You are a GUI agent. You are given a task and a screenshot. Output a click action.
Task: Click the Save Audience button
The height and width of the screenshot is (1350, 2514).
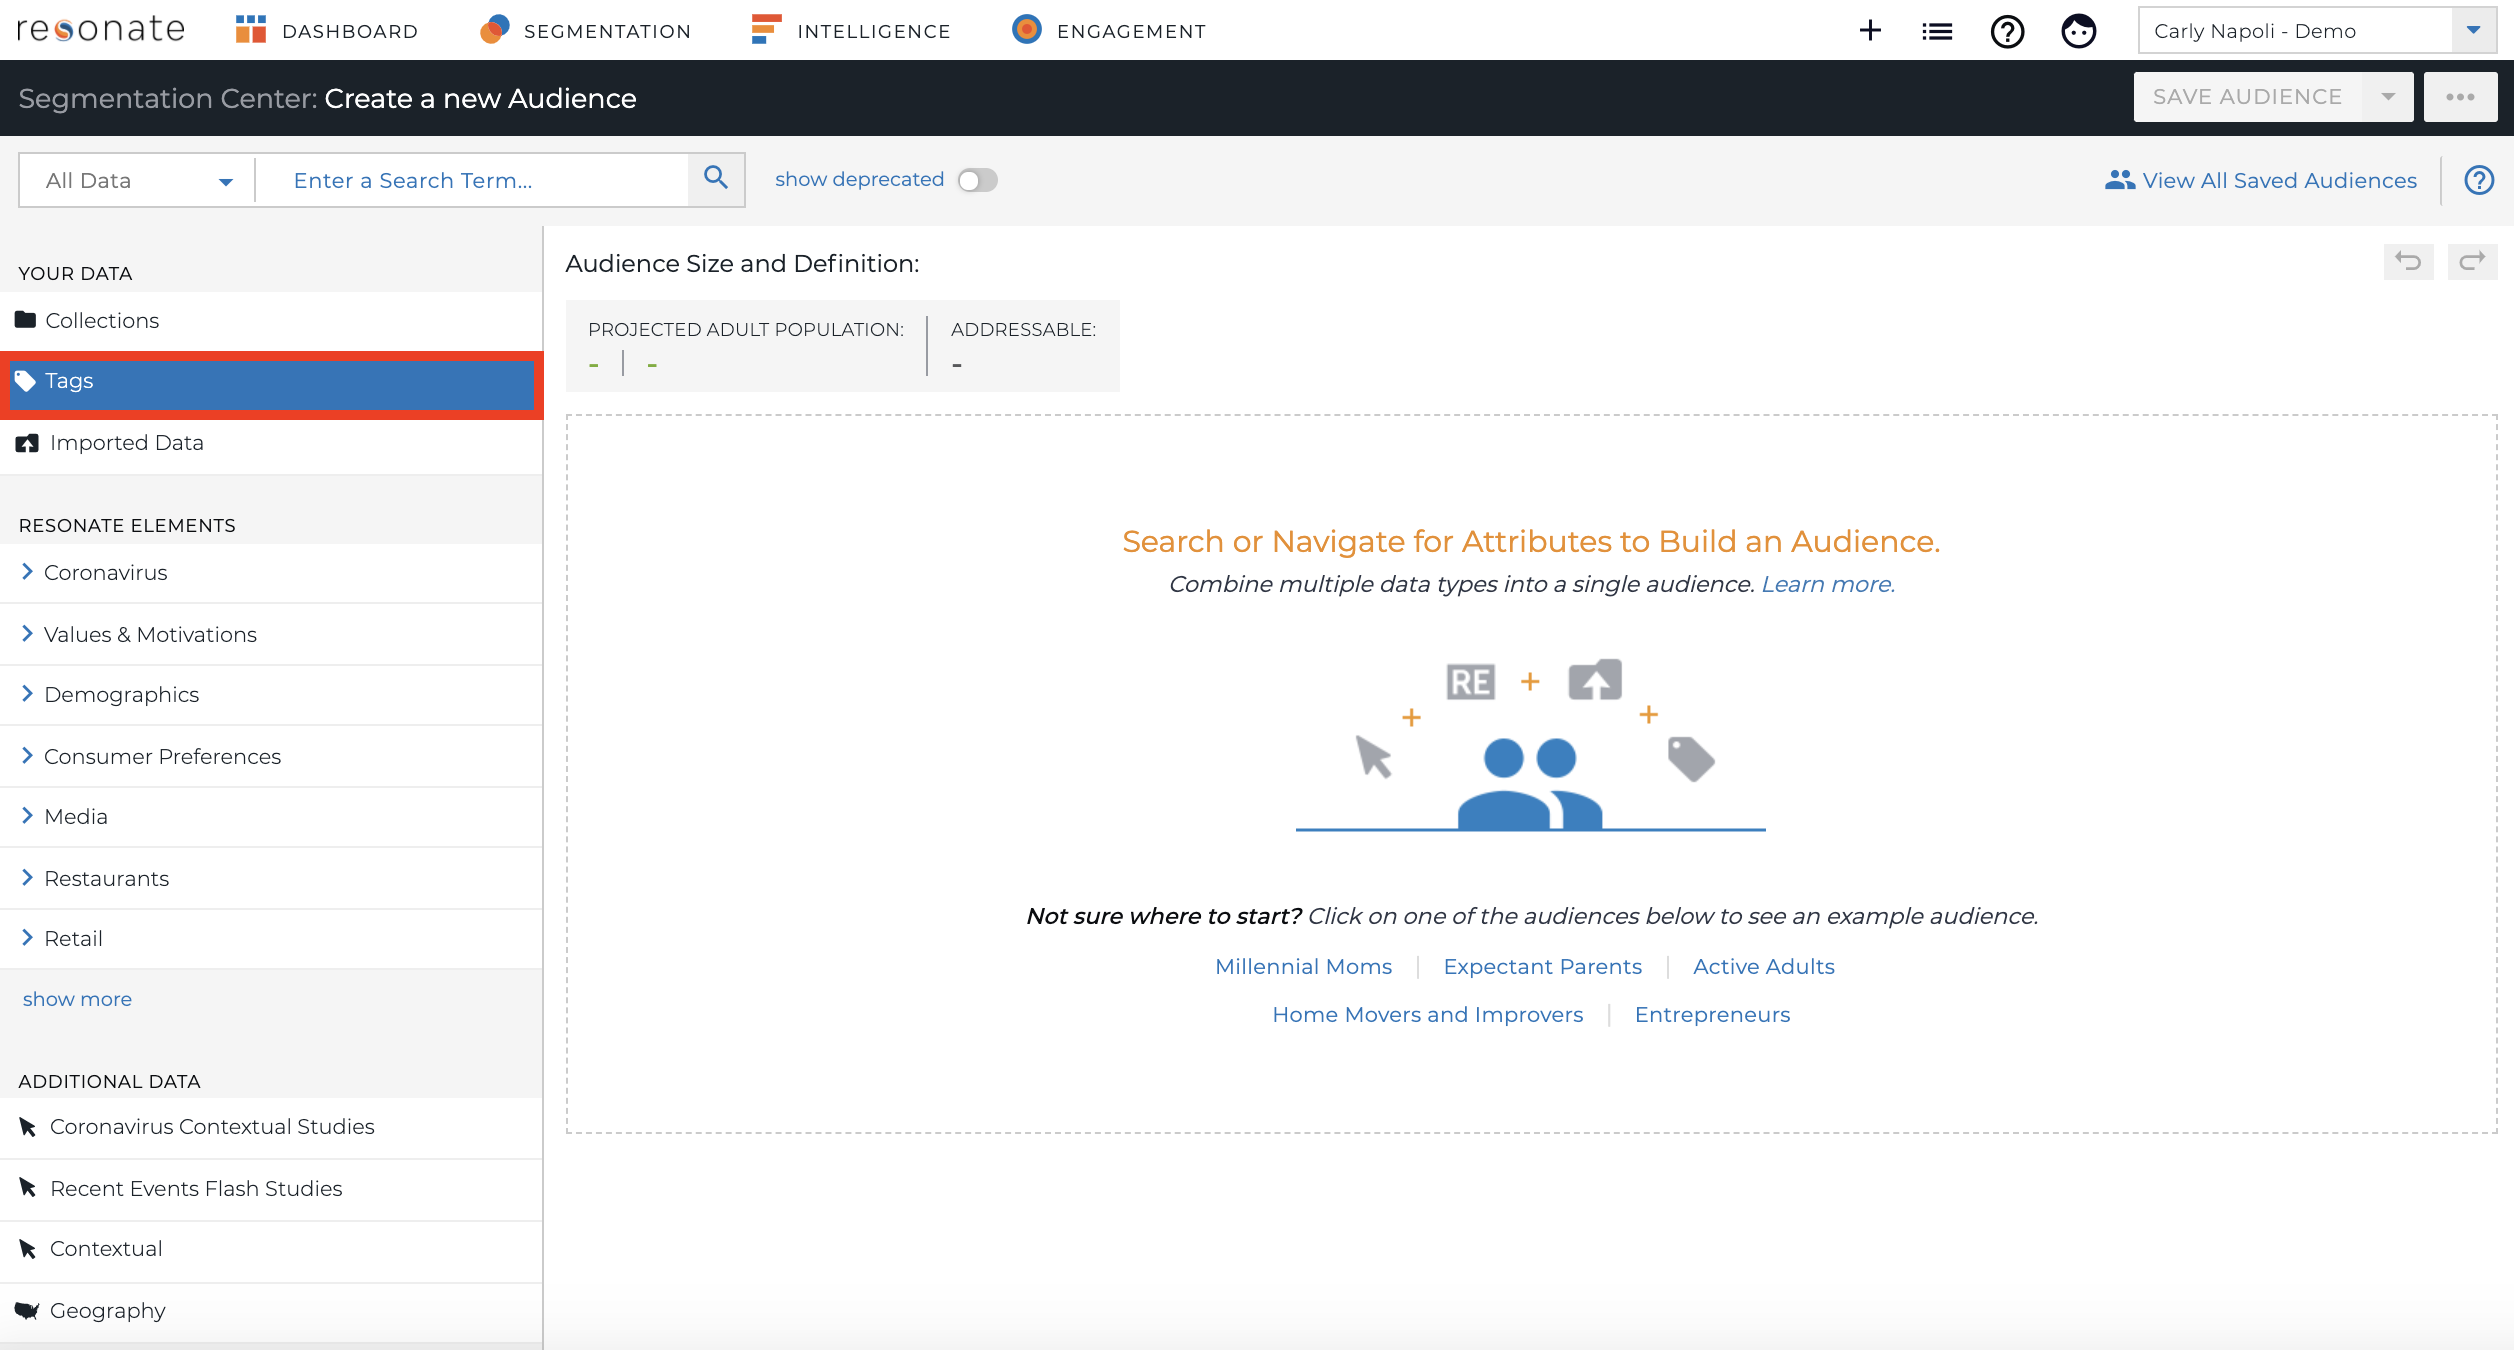pos(2248,97)
